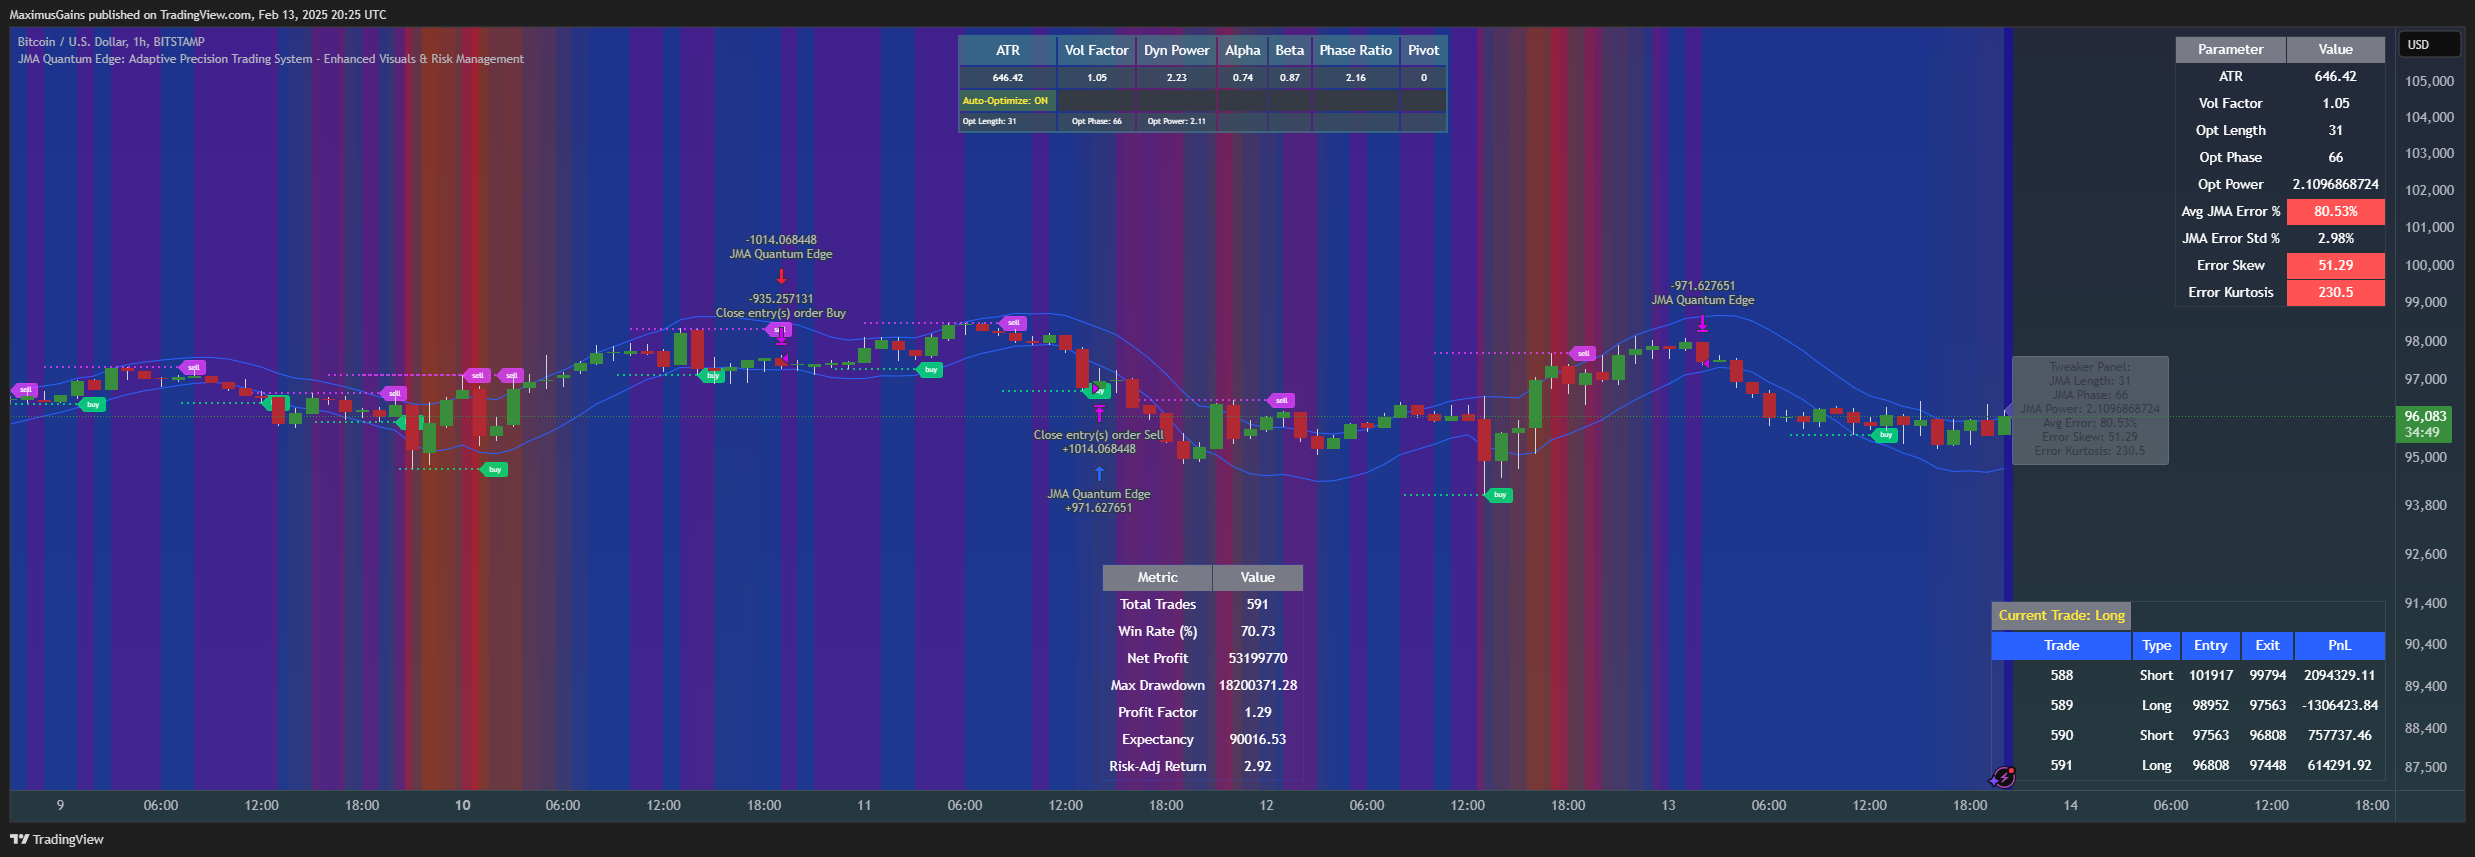
Task: Click the 'Opt Length: 31' cell in top table
Action: 1006,122
